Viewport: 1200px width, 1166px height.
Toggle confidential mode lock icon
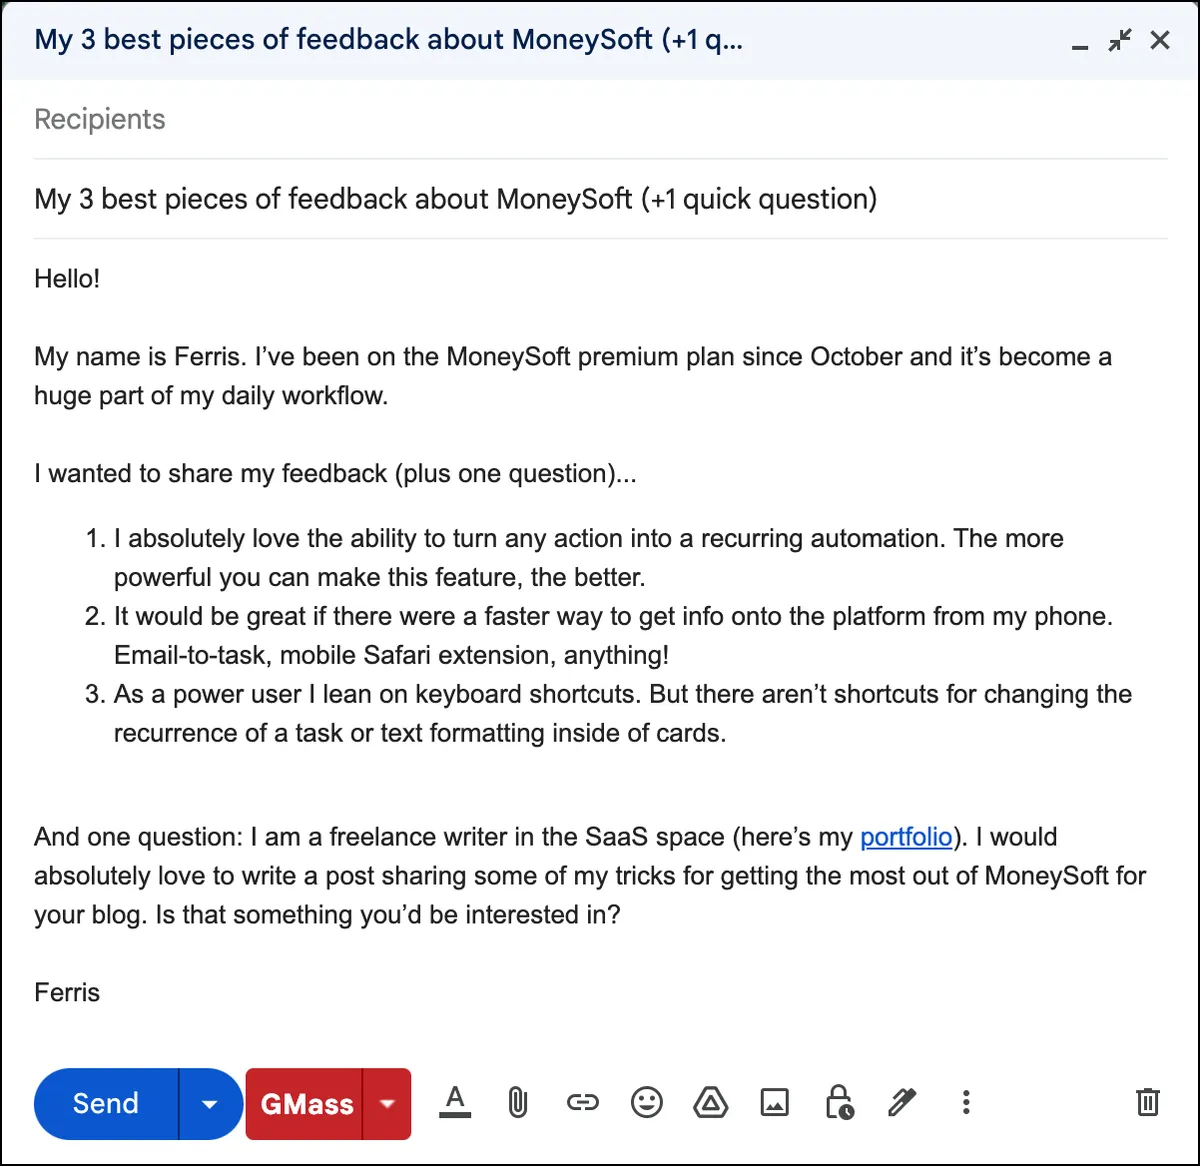(838, 1103)
